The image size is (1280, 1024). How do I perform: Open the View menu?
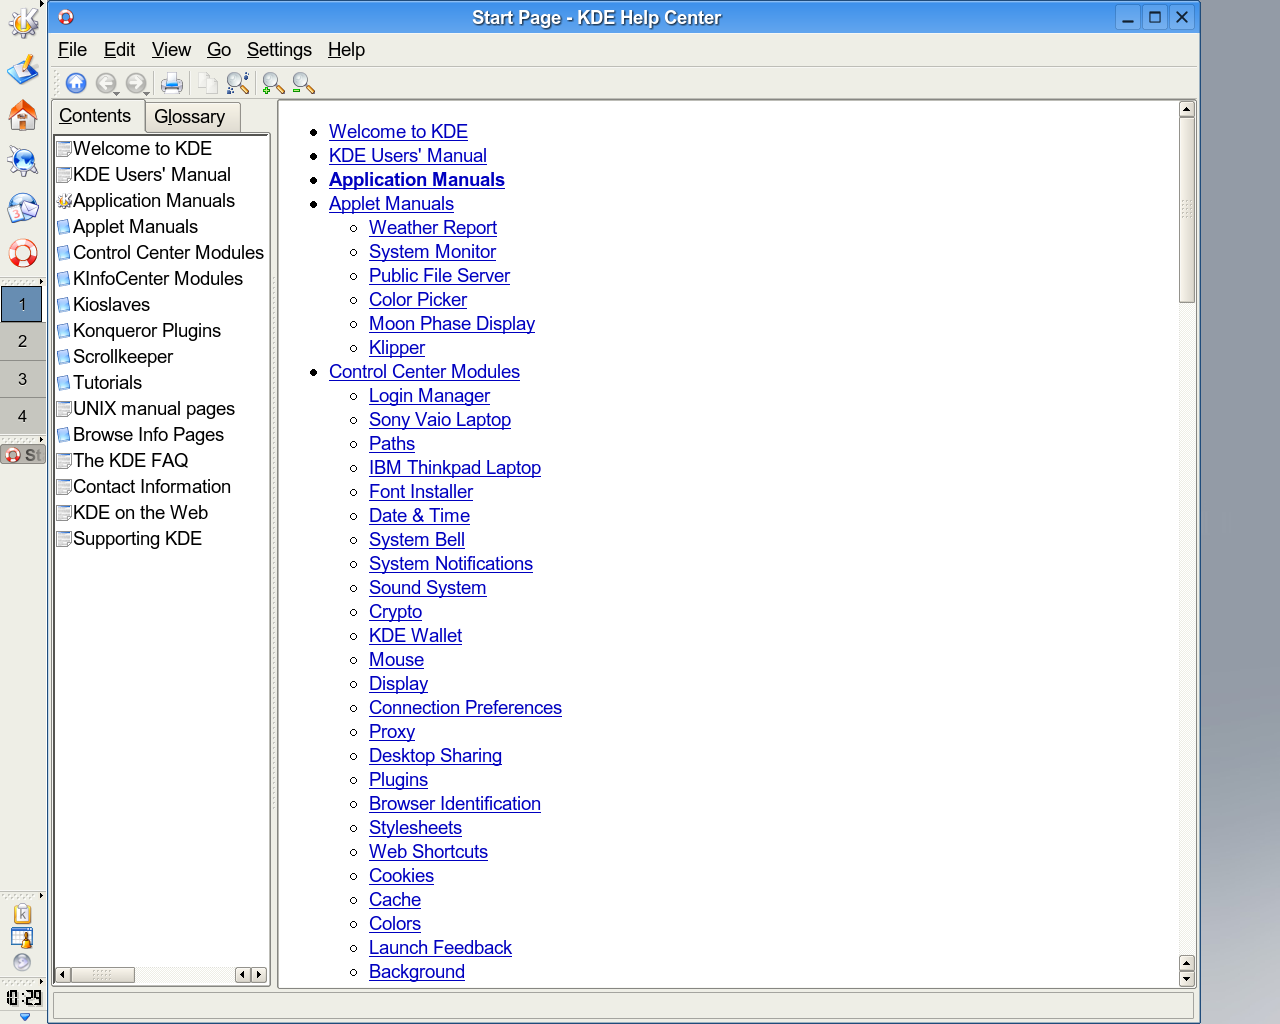[171, 50]
